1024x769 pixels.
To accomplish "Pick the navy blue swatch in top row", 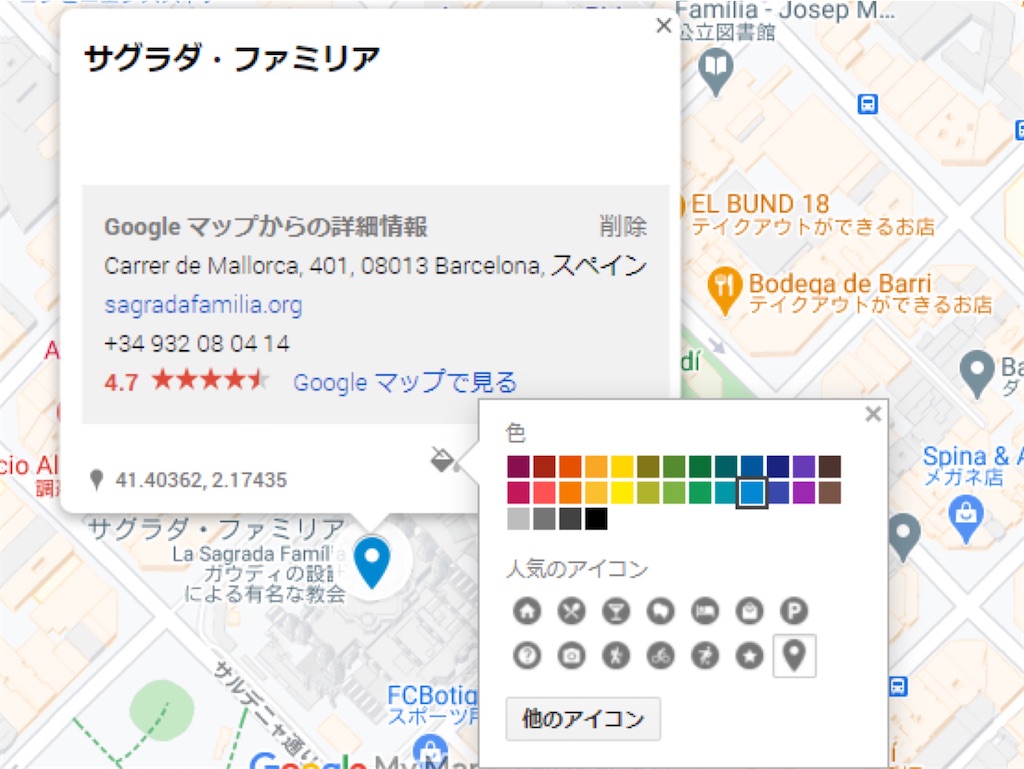I will 778,467.
